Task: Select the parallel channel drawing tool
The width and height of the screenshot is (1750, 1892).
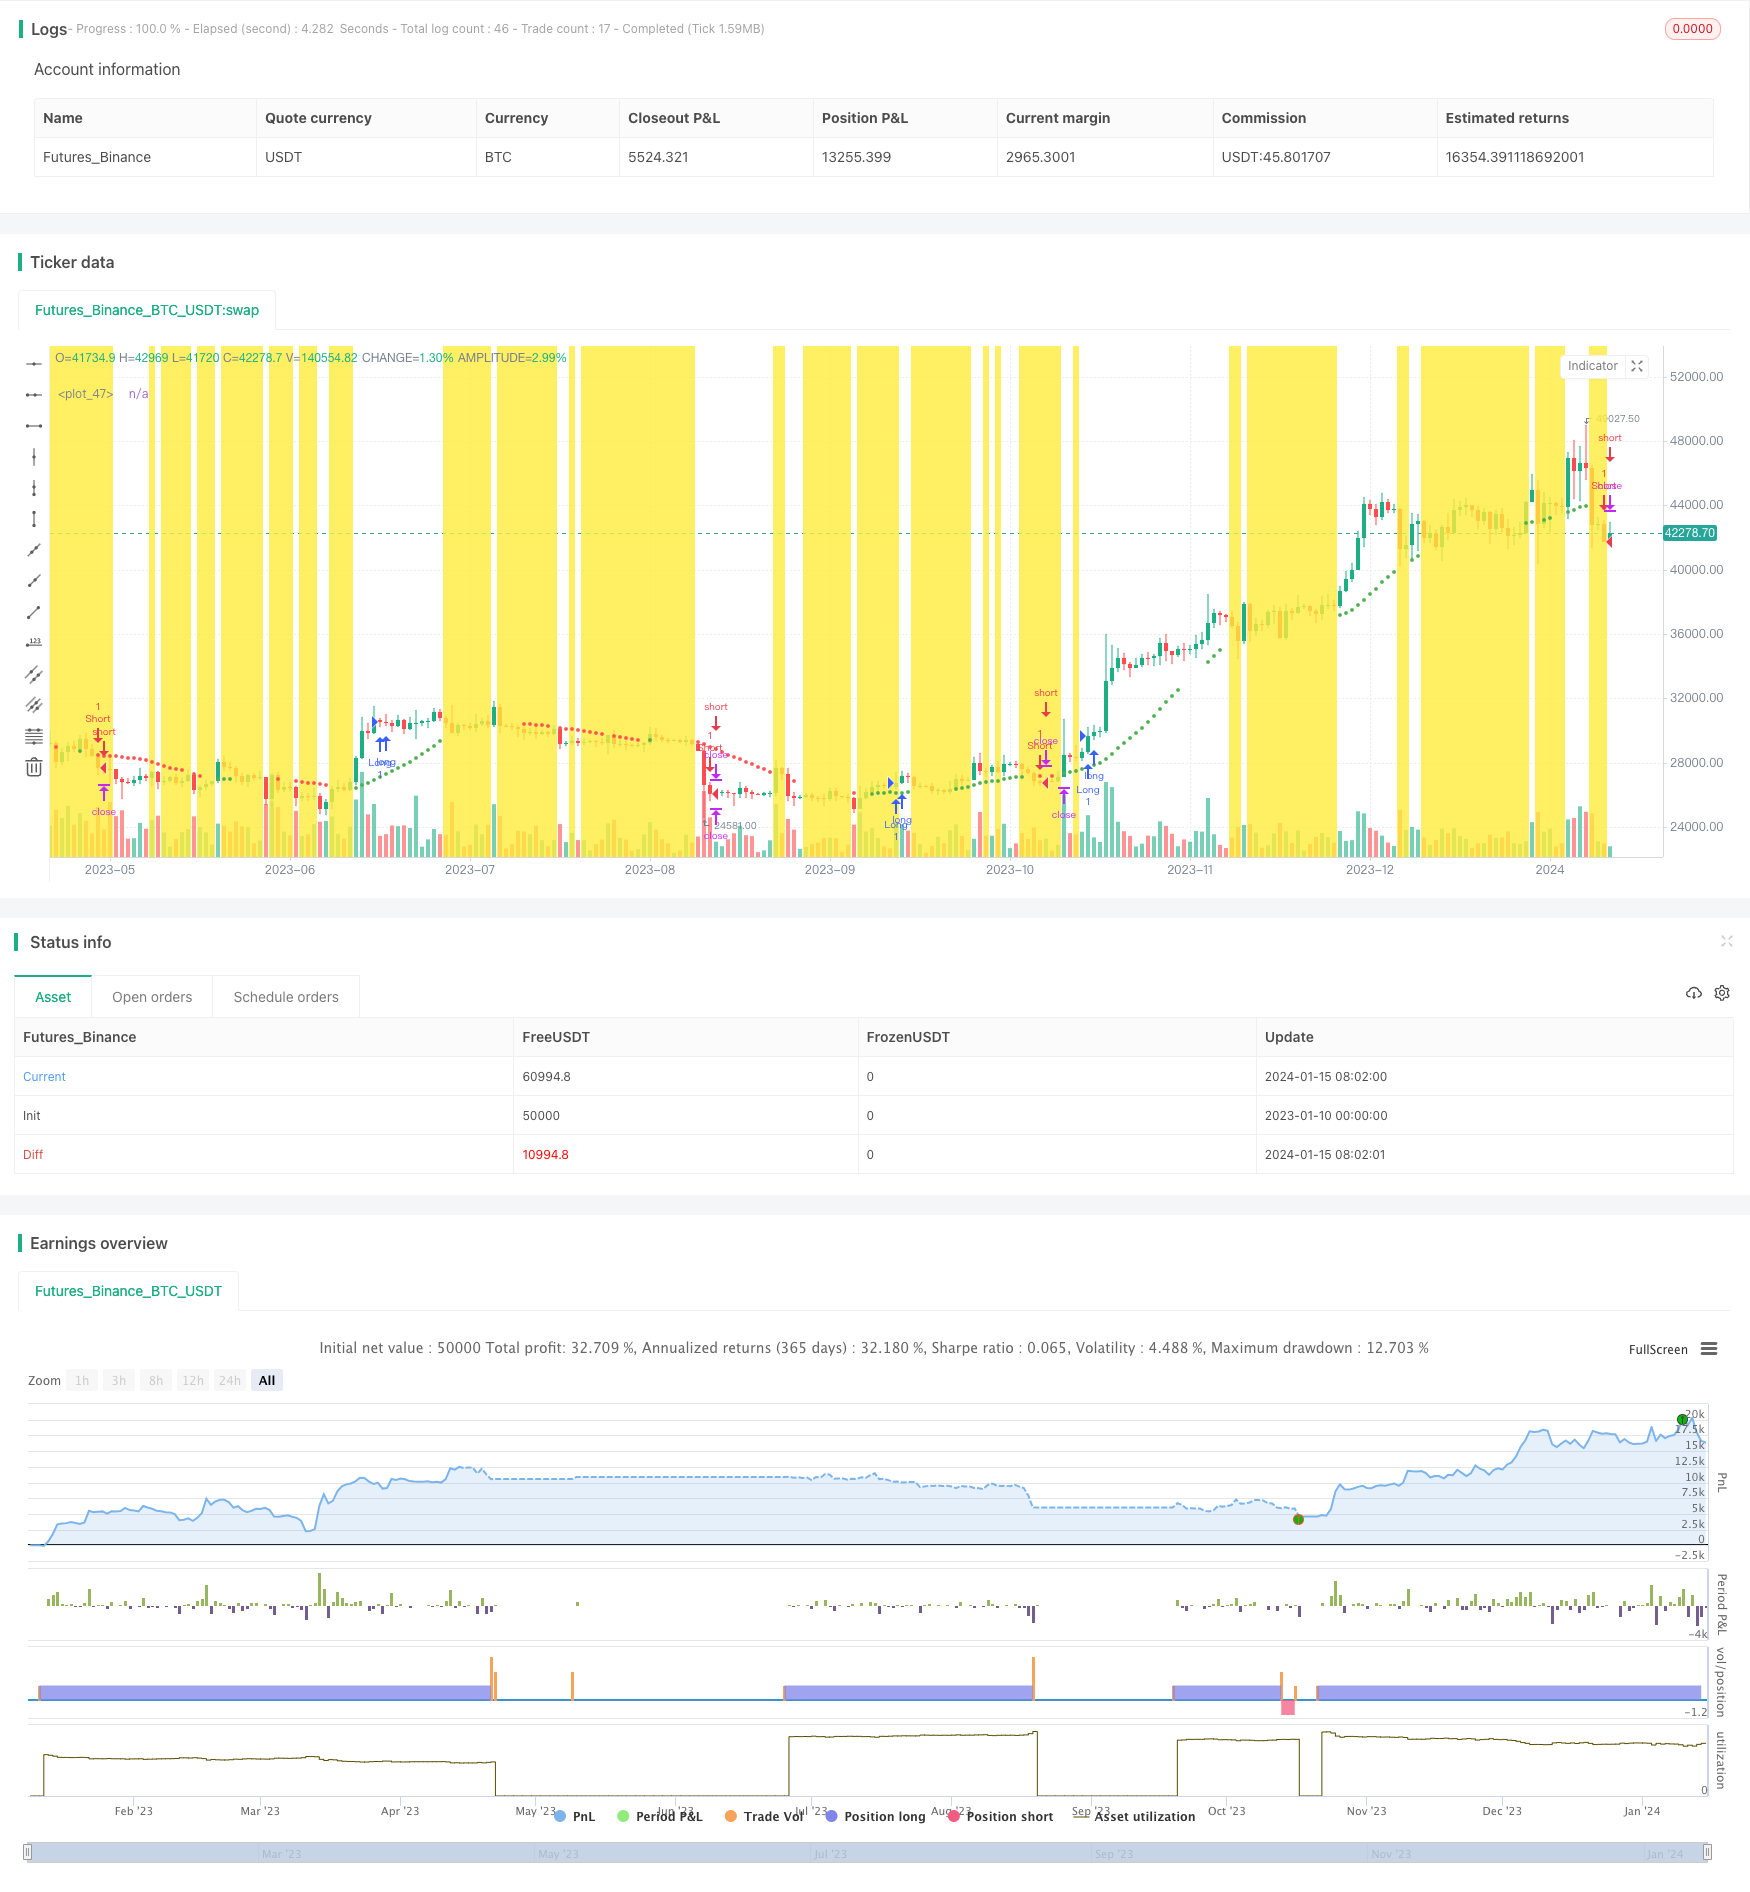Action: click(34, 674)
